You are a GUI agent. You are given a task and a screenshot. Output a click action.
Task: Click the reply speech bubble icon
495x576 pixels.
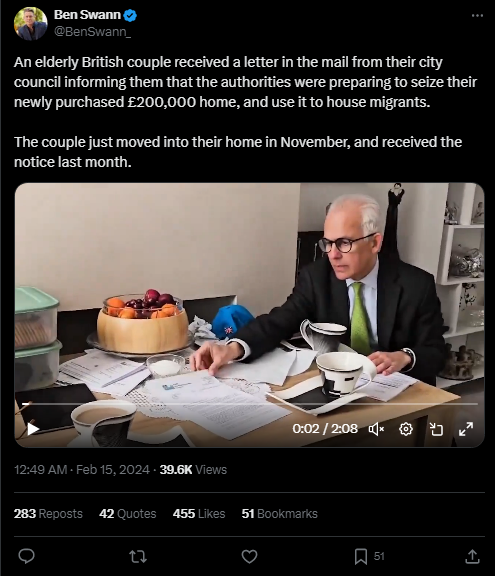coord(26,556)
